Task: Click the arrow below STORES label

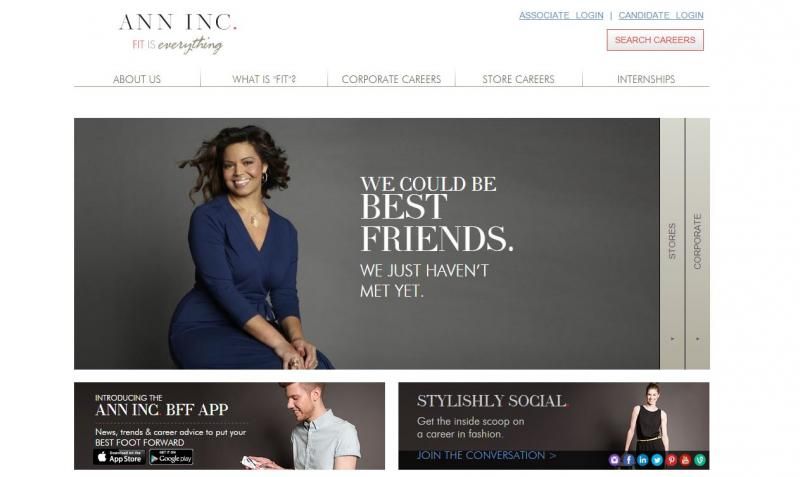Action: [672, 339]
